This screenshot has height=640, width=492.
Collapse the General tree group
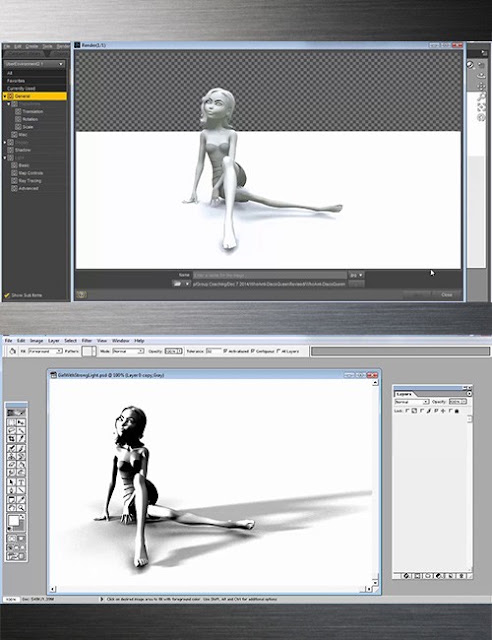[x=5, y=96]
